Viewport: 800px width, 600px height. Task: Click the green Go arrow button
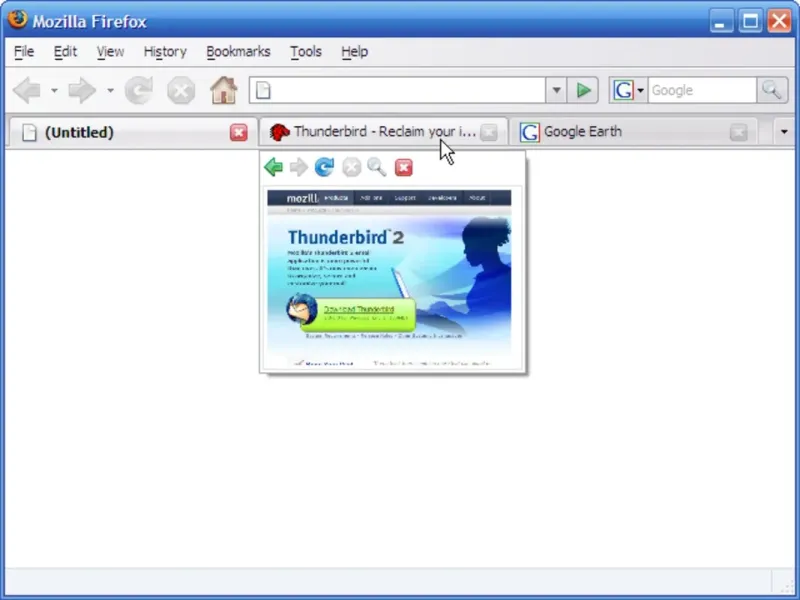[x=583, y=90]
